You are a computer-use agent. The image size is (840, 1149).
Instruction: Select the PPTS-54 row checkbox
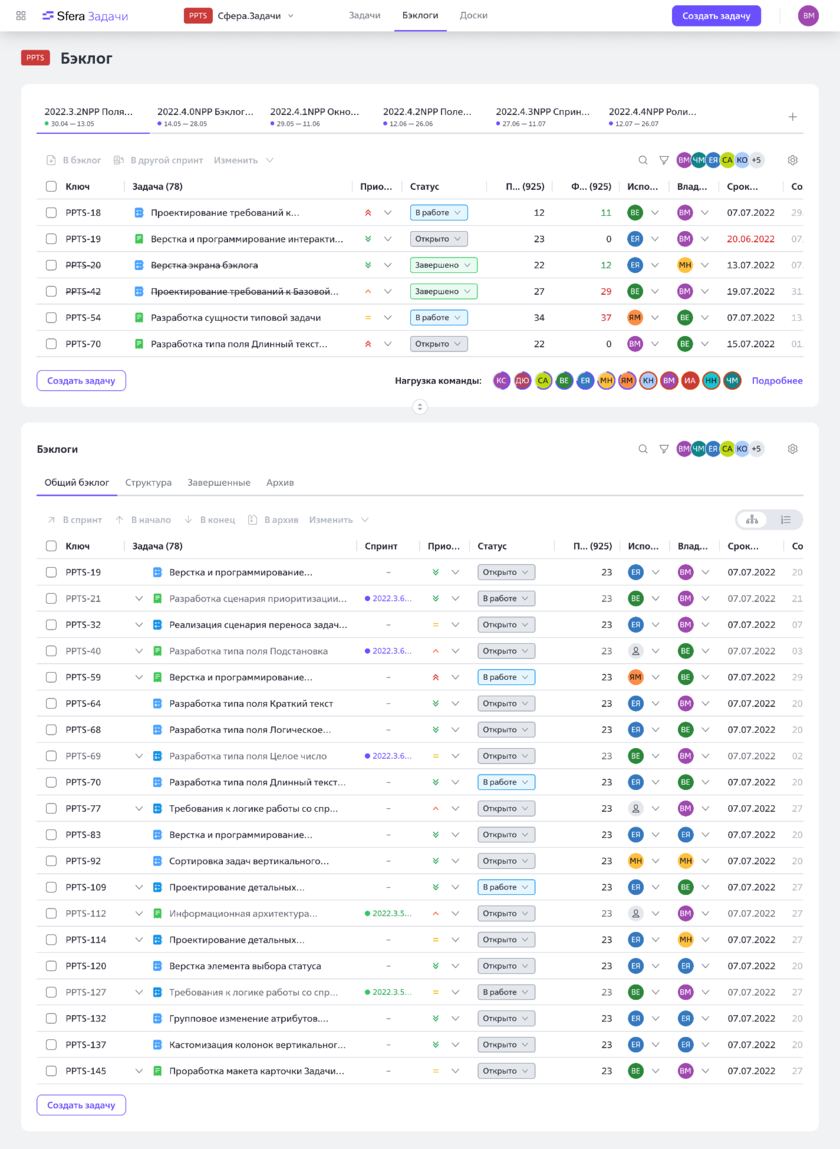point(51,318)
